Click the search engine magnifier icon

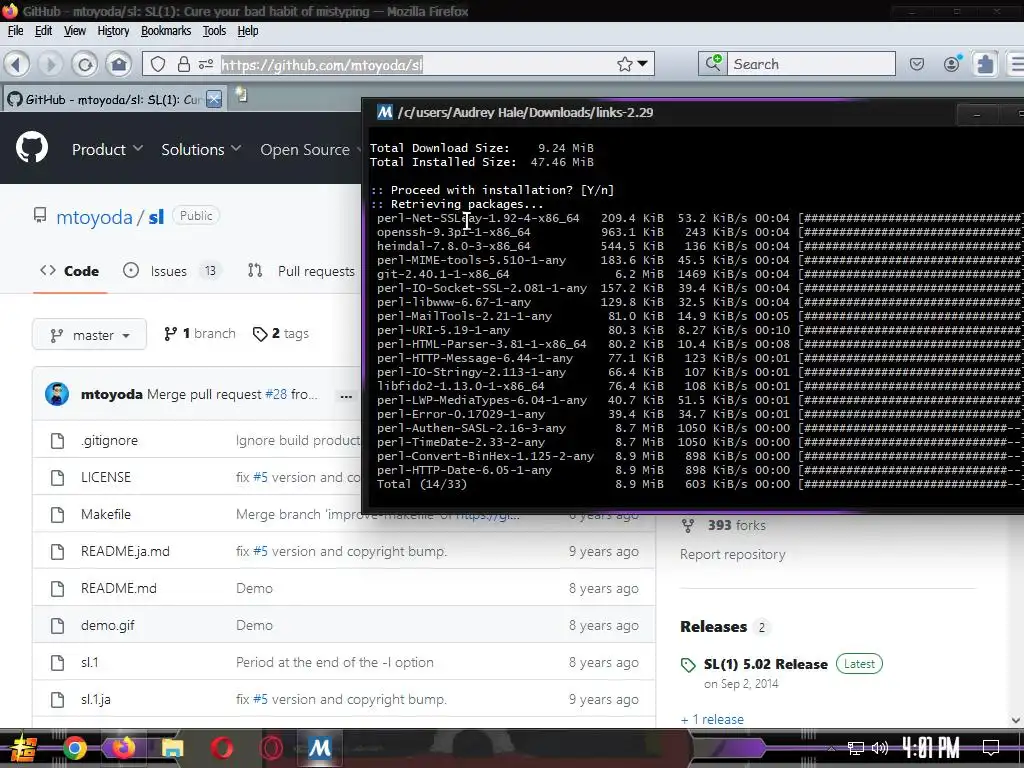pos(713,63)
